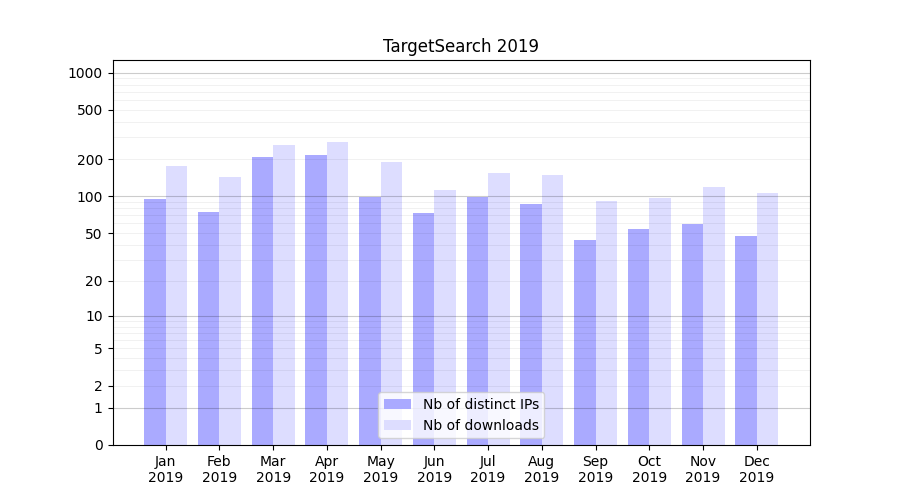Click the 'Nb of distinct IPs' legend swatch

coord(397,404)
